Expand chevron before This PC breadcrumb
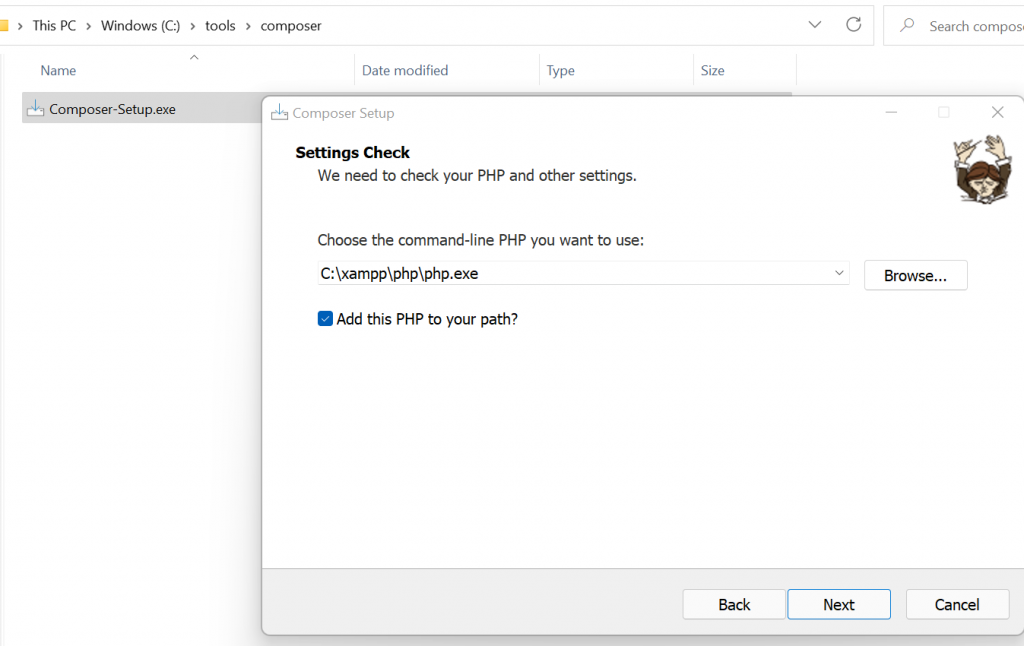1024x646 pixels. pos(20,26)
